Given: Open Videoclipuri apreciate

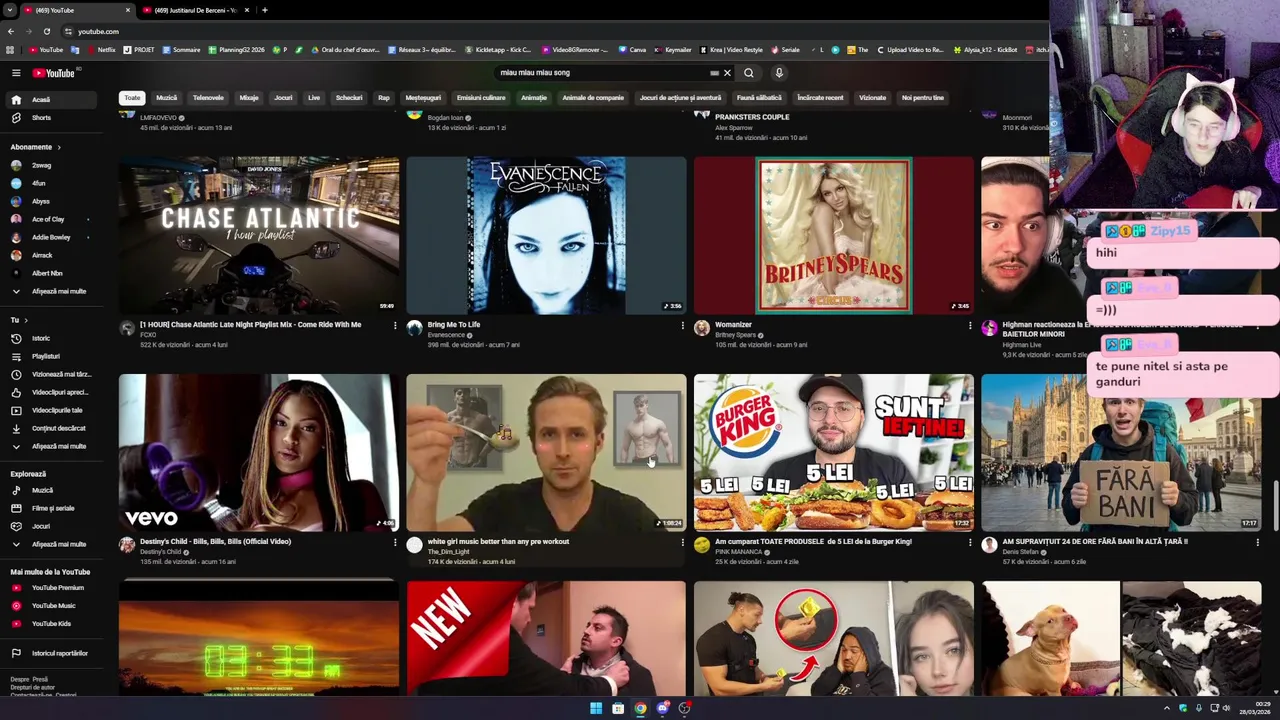Looking at the screenshot, I should (49, 392).
